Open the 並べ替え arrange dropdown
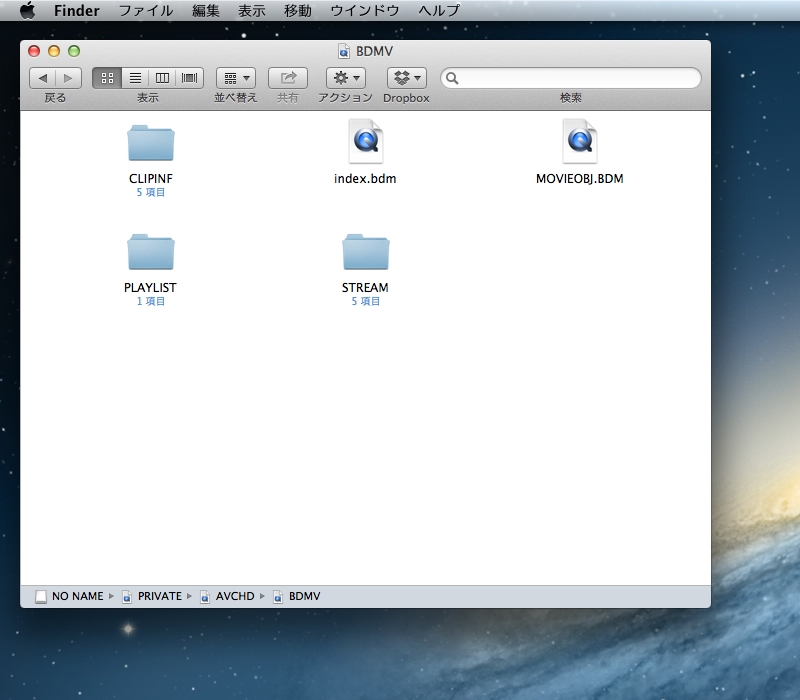The image size is (800, 700). point(236,78)
